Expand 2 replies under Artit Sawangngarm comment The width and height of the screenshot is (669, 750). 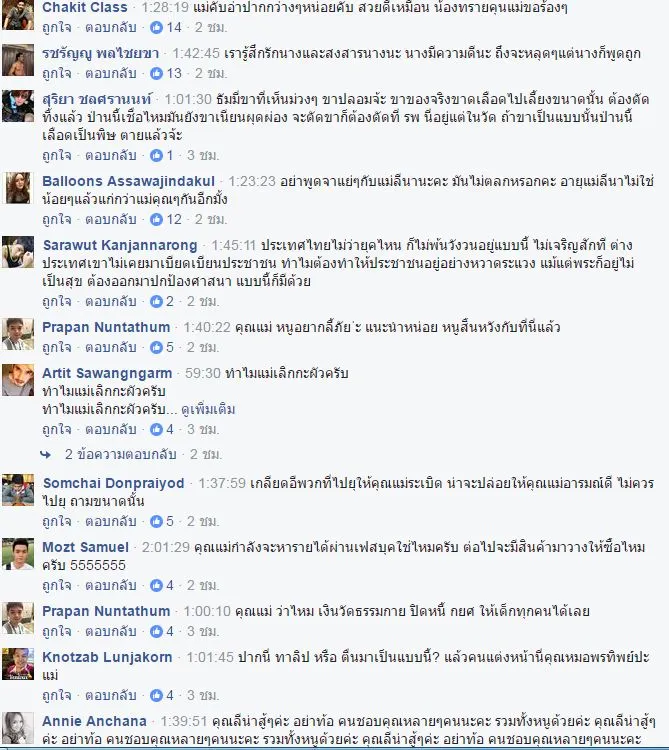(x=121, y=454)
